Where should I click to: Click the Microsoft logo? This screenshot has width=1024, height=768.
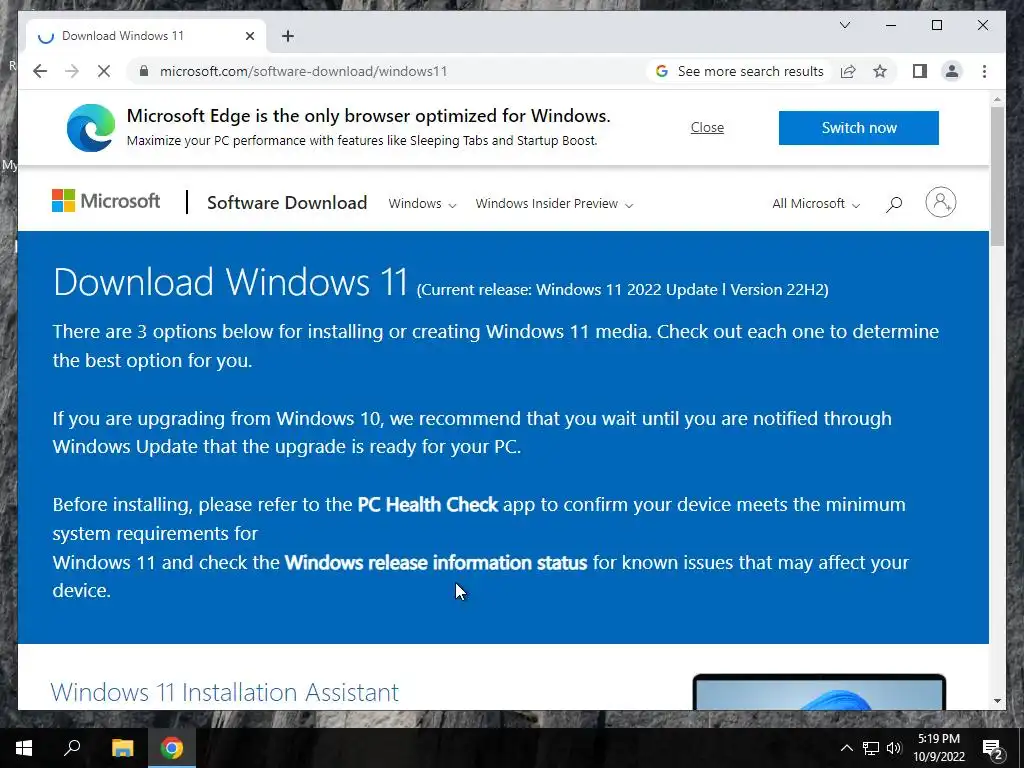(x=106, y=201)
